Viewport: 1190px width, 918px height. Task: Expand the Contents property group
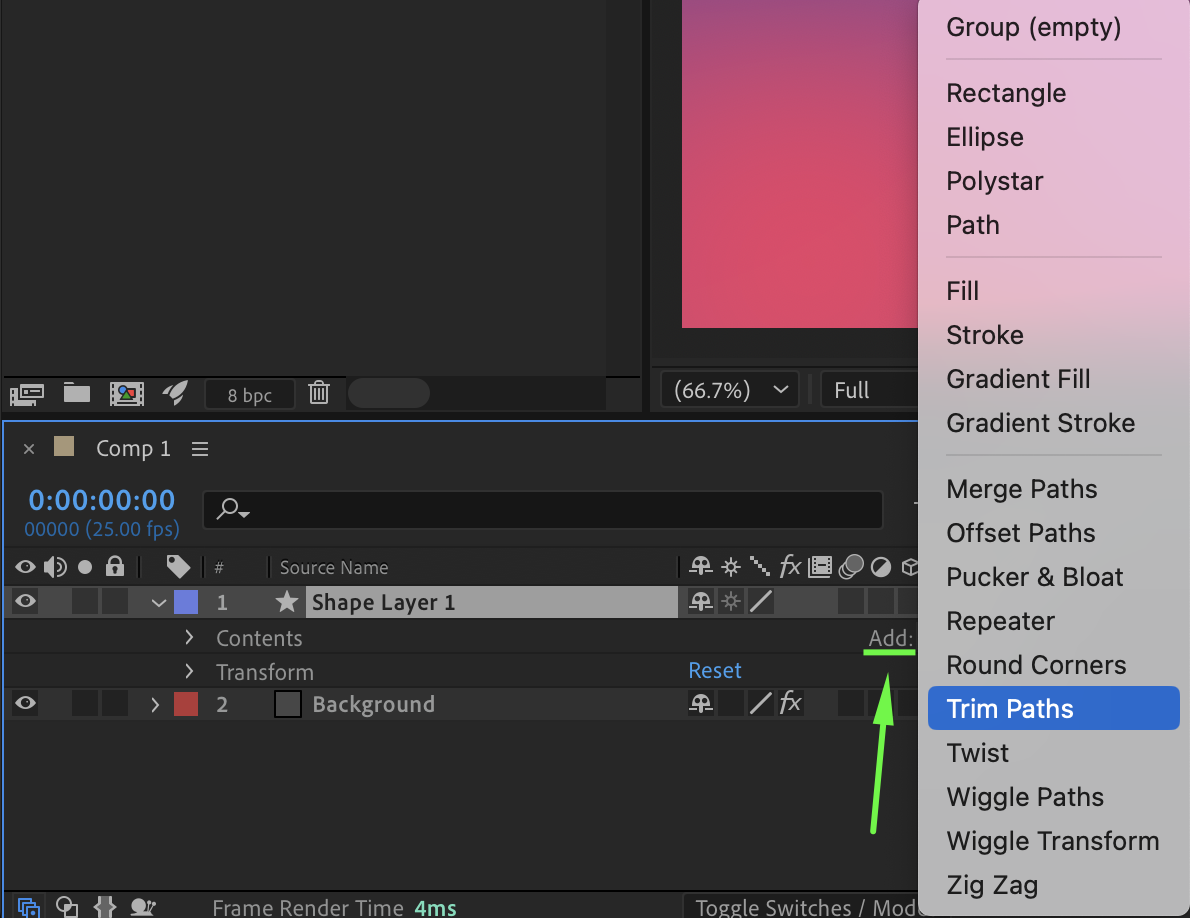click(x=189, y=638)
